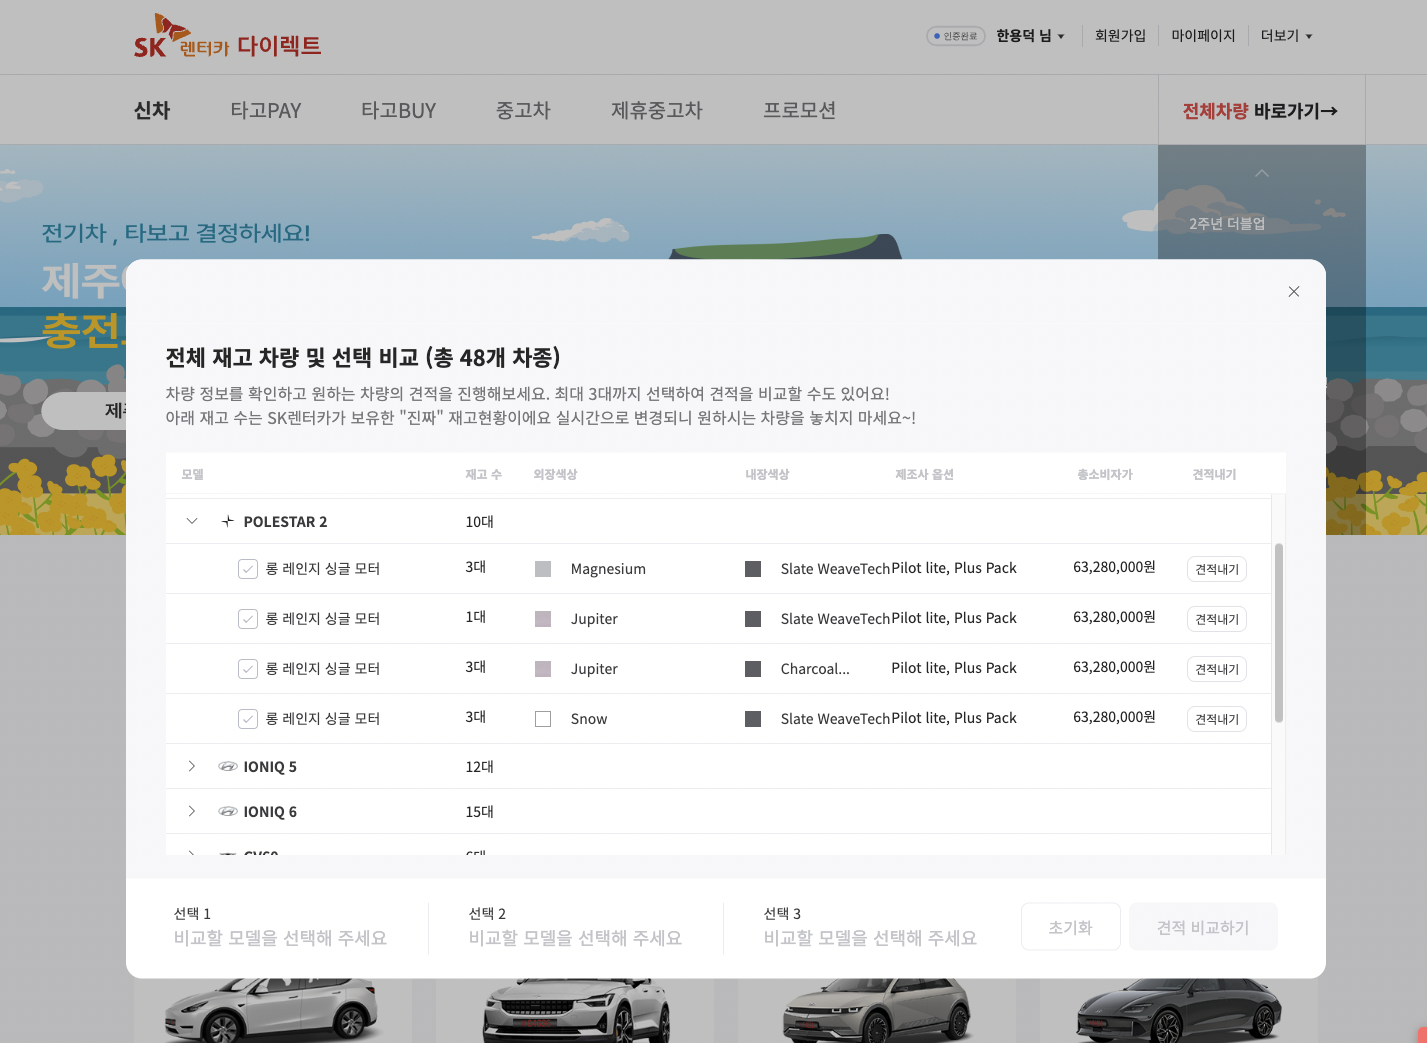The height and width of the screenshot is (1043, 1427).
Task: Open 마이페이지 link
Action: (1203, 36)
